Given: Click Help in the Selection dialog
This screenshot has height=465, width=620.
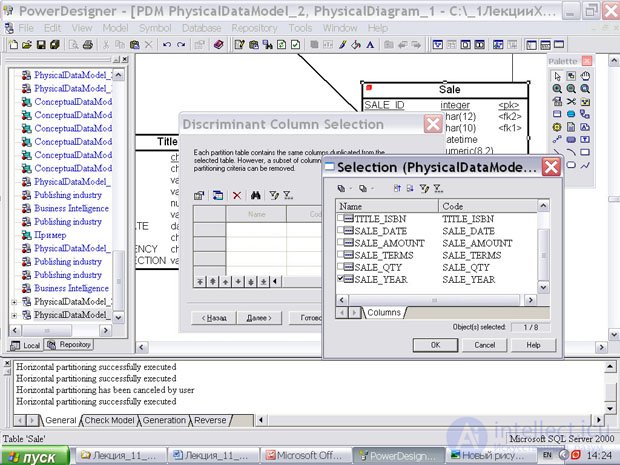Looking at the screenshot, I should coord(533,345).
